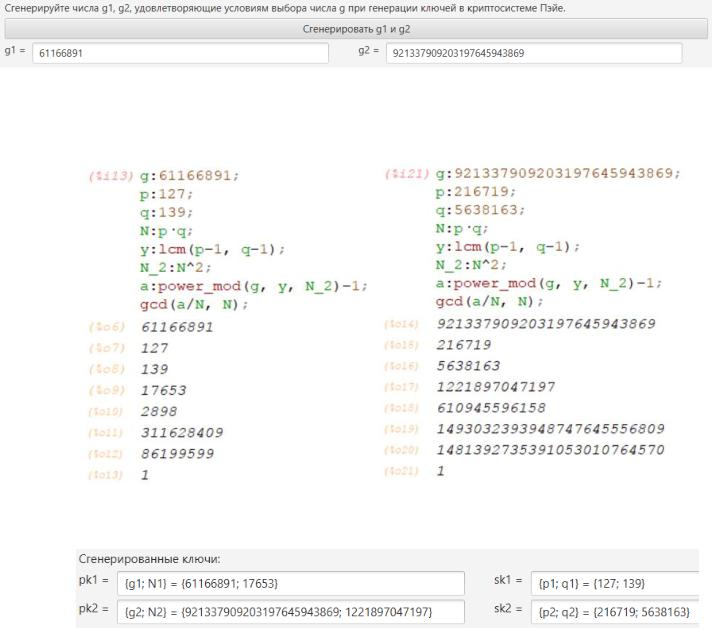Focus the g1 input field containing 61166891
Screen dimensions: 712x628
coord(180,53)
